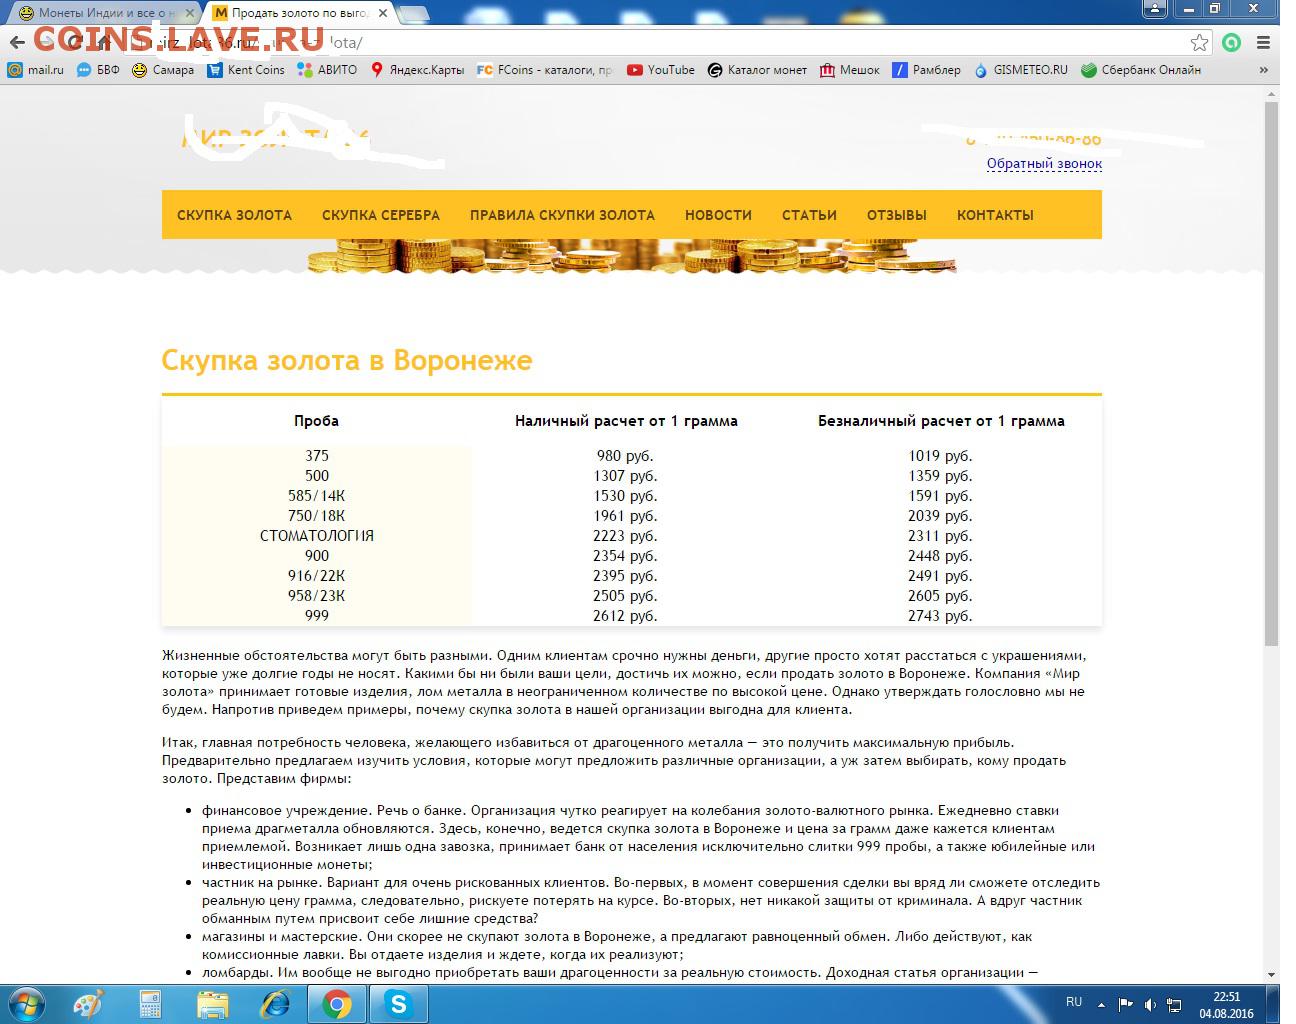Open the Правила скупки золота menu item
The image size is (1296, 1024).
tap(562, 215)
